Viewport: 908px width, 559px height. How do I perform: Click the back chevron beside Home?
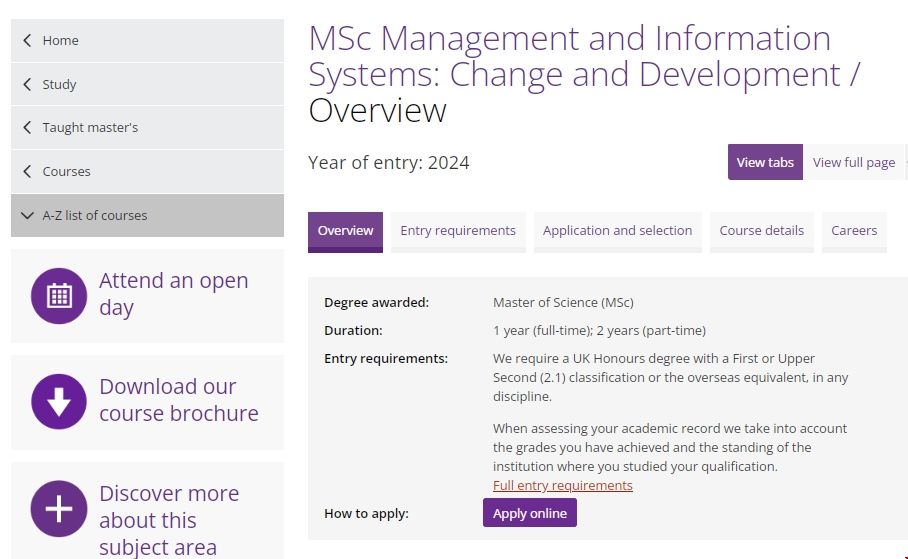point(27,41)
